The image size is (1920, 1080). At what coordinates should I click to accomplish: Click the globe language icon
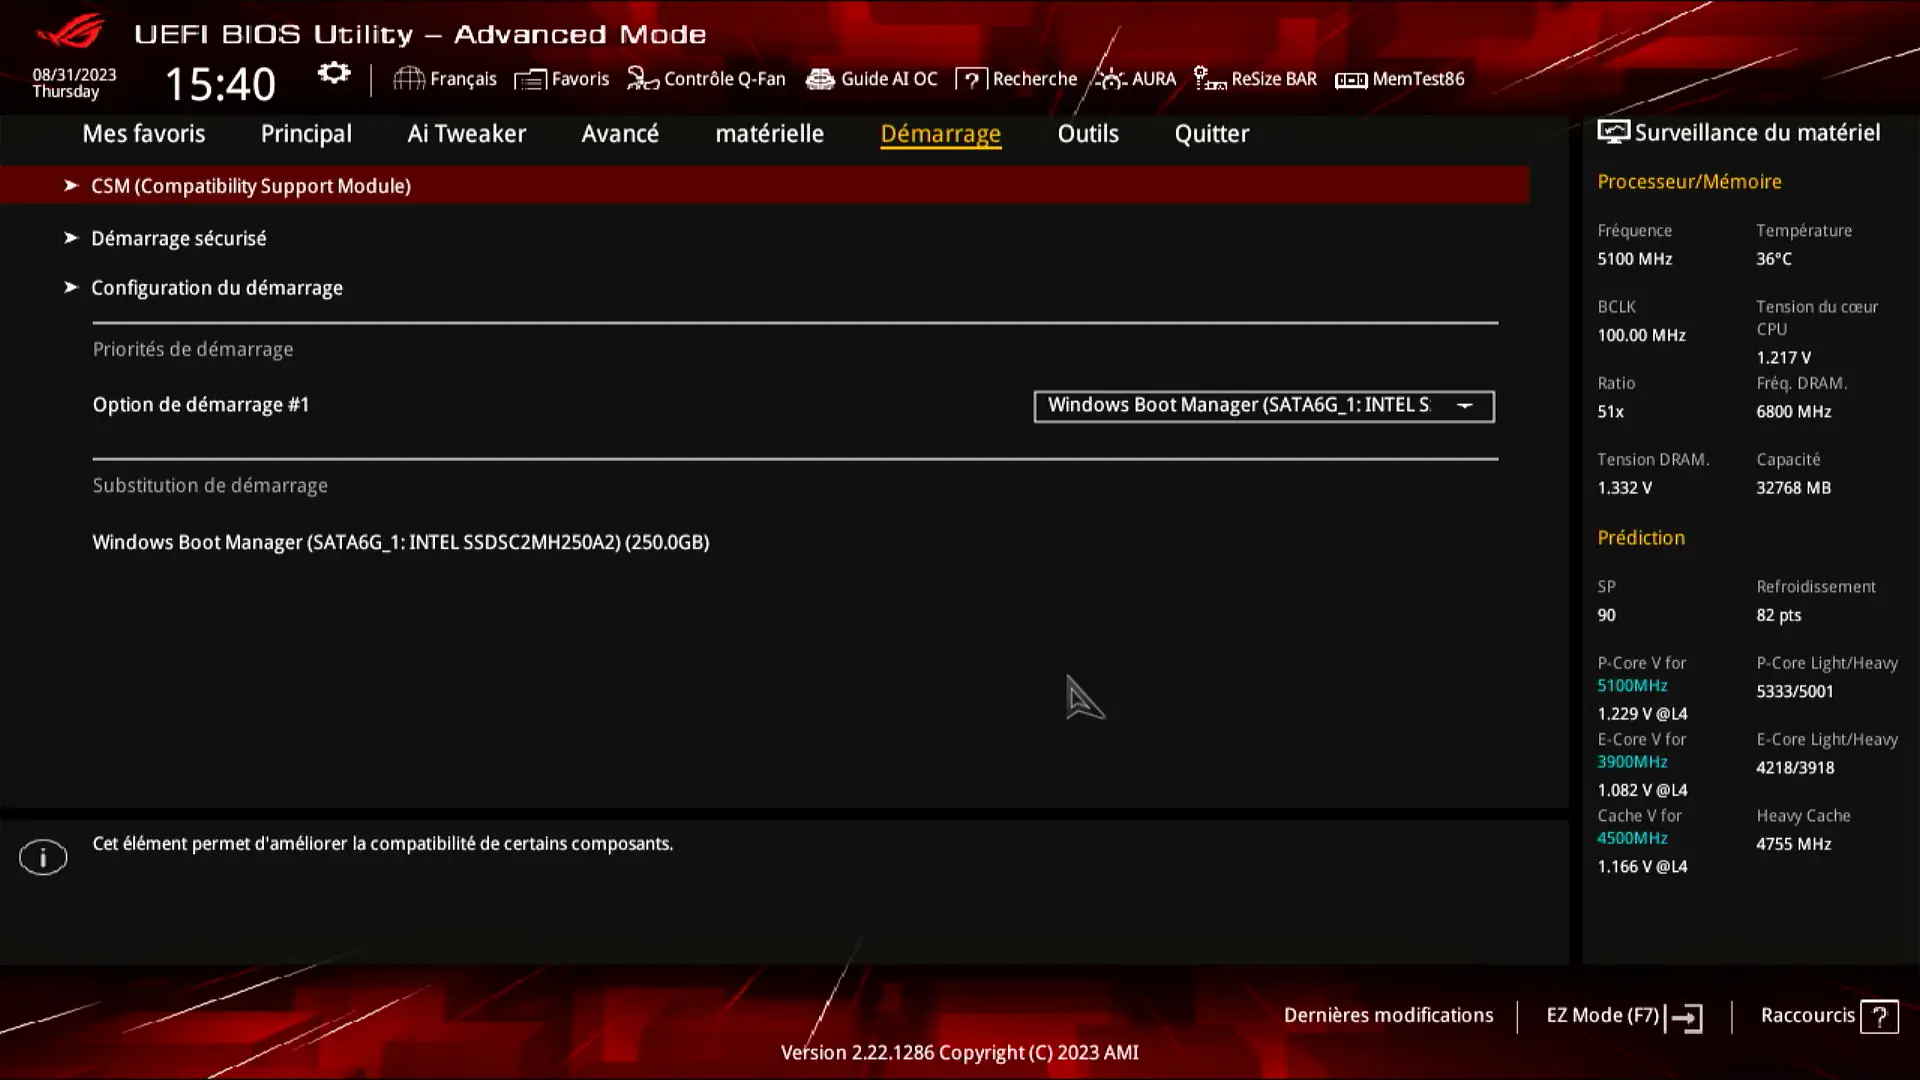[x=408, y=78]
